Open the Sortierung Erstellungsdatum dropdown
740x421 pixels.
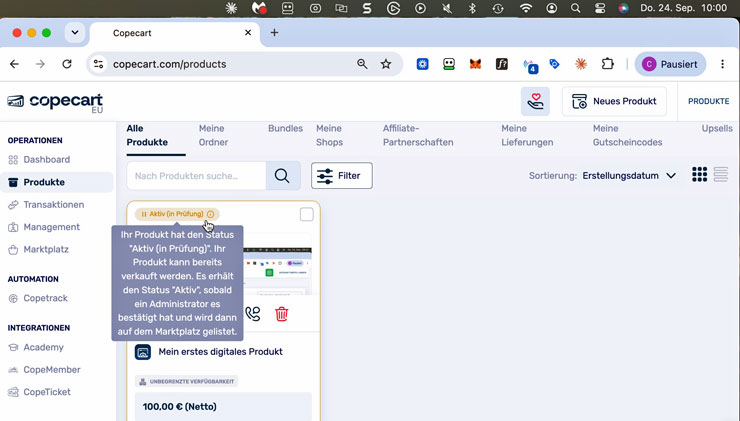629,176
